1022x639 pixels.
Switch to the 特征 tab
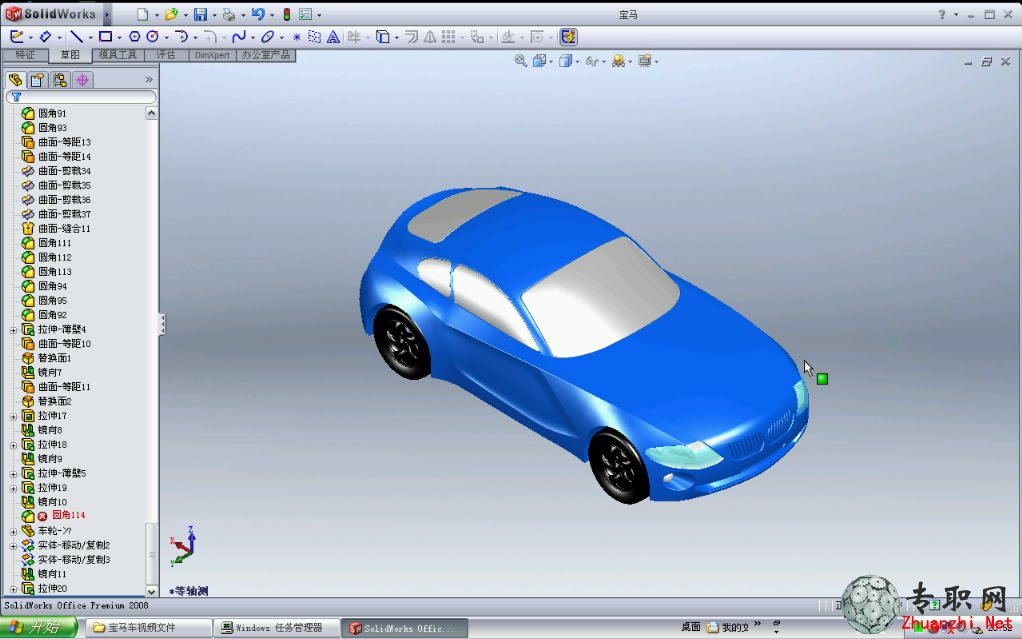click(x=25, y=55)
